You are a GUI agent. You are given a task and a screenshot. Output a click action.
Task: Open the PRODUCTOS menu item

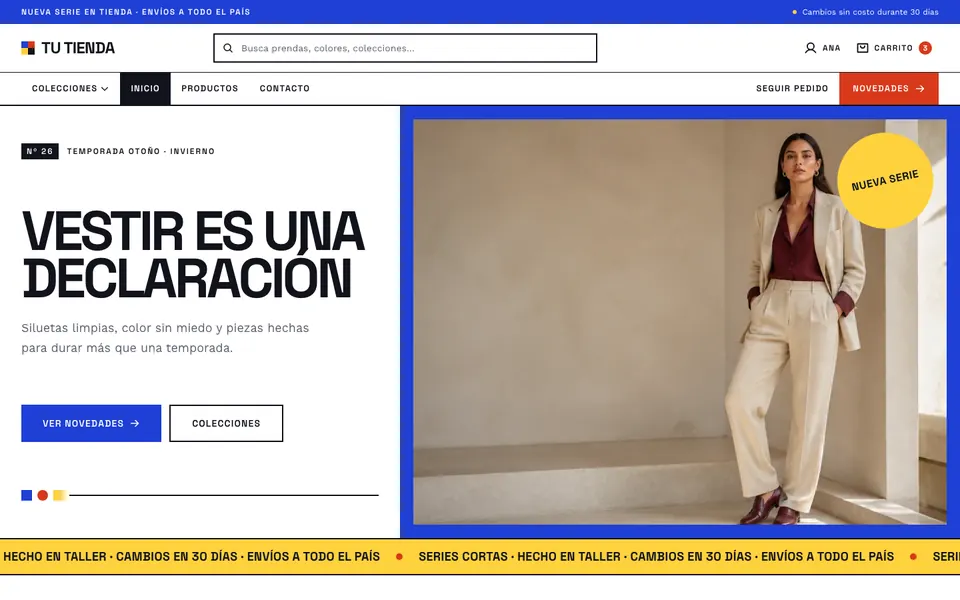click(x=209, y=89)
